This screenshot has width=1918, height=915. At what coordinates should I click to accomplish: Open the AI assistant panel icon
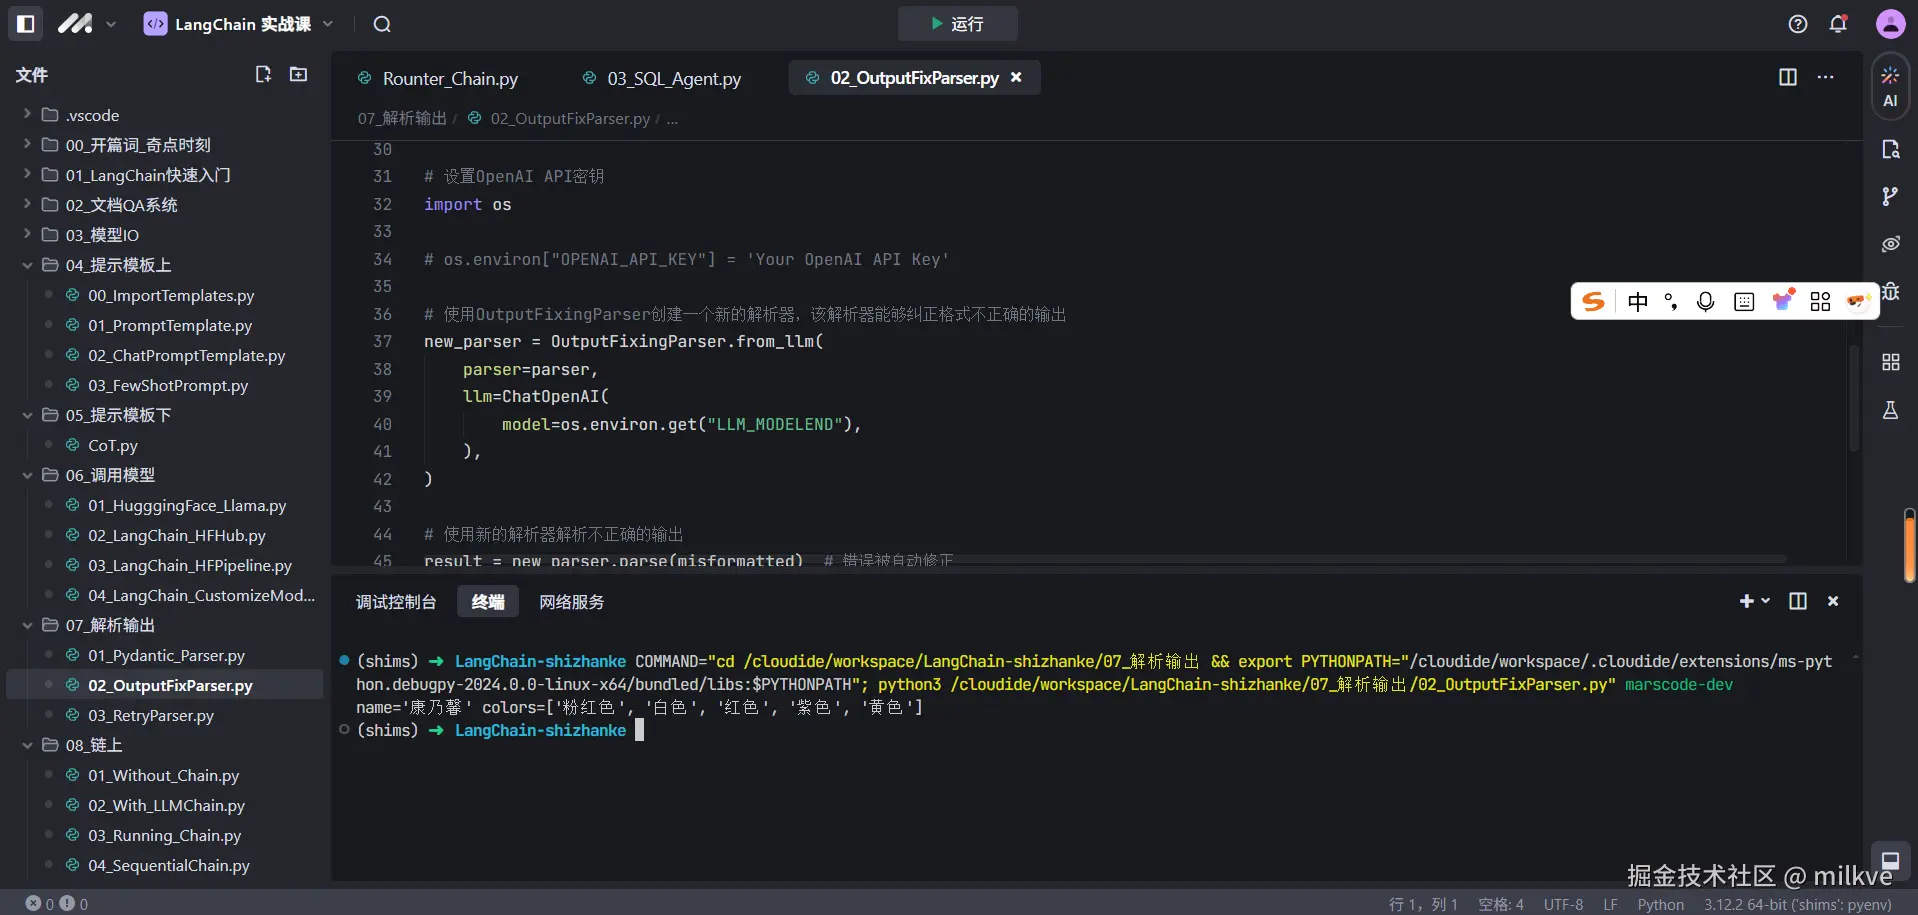(x=1889, y=87)
